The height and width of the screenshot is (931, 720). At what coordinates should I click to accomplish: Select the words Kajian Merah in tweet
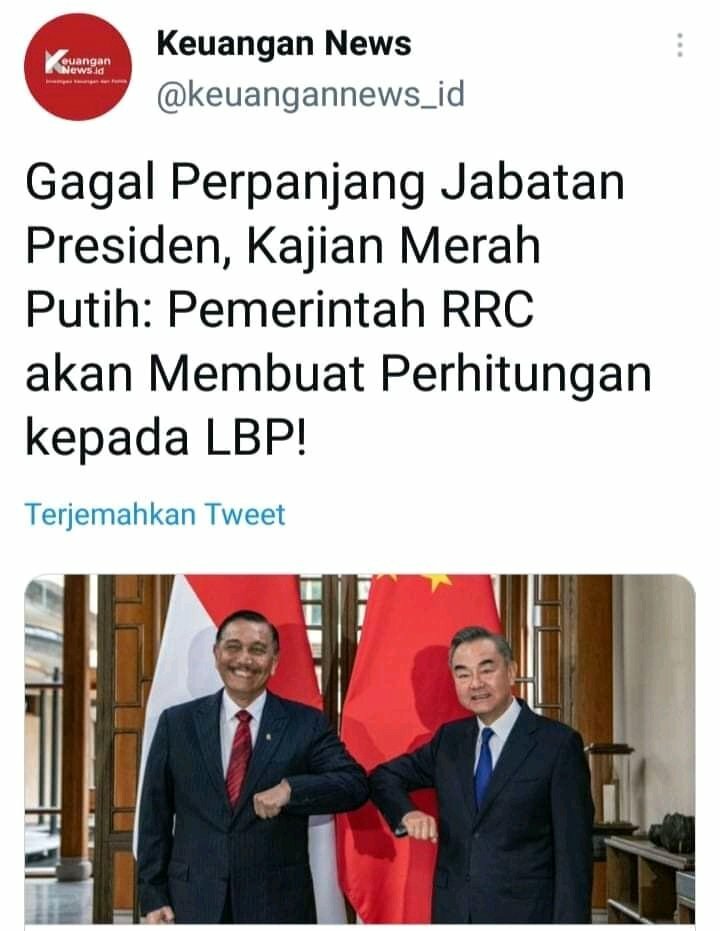[x=393, y=246]
